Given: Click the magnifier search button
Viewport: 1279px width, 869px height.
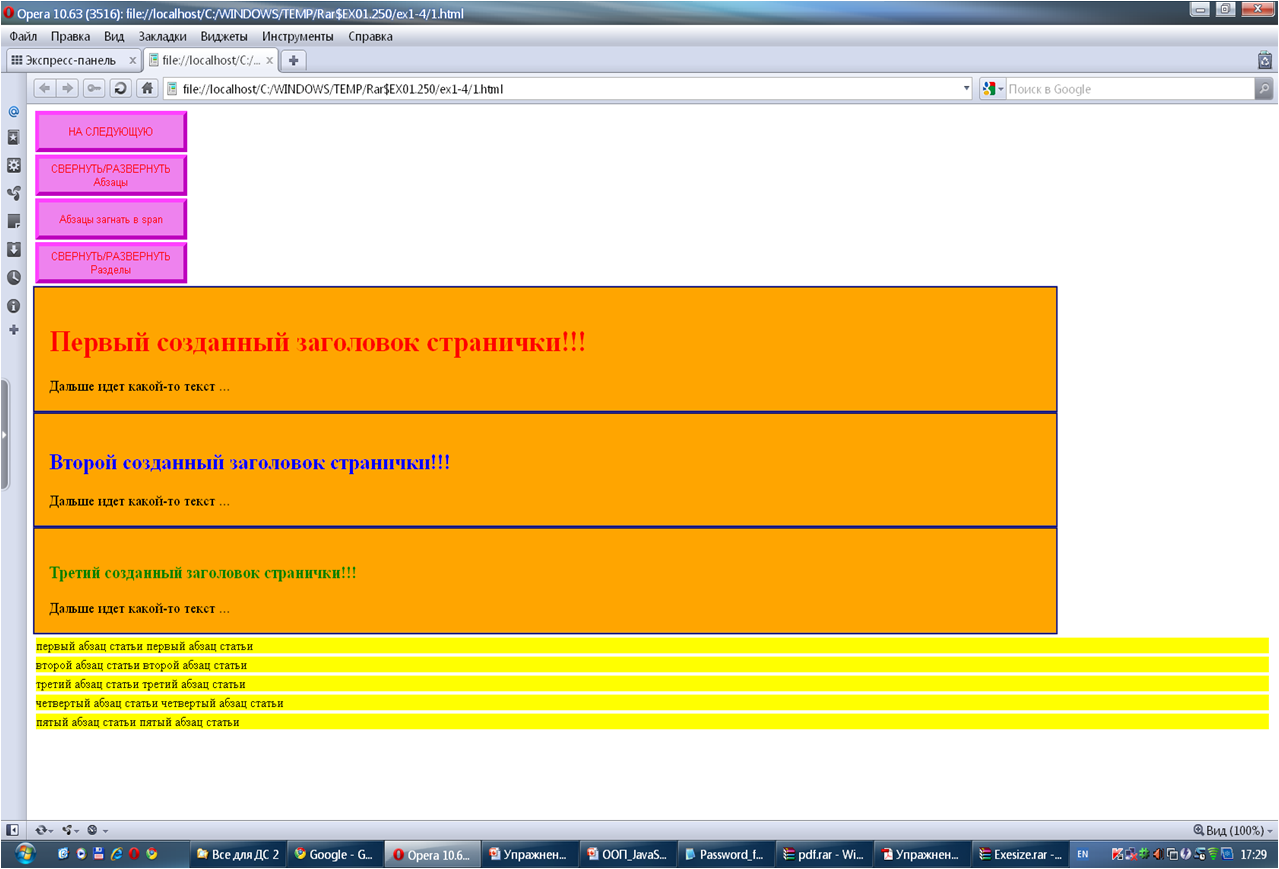Looking at the screenshot, I should [1264, 89].
